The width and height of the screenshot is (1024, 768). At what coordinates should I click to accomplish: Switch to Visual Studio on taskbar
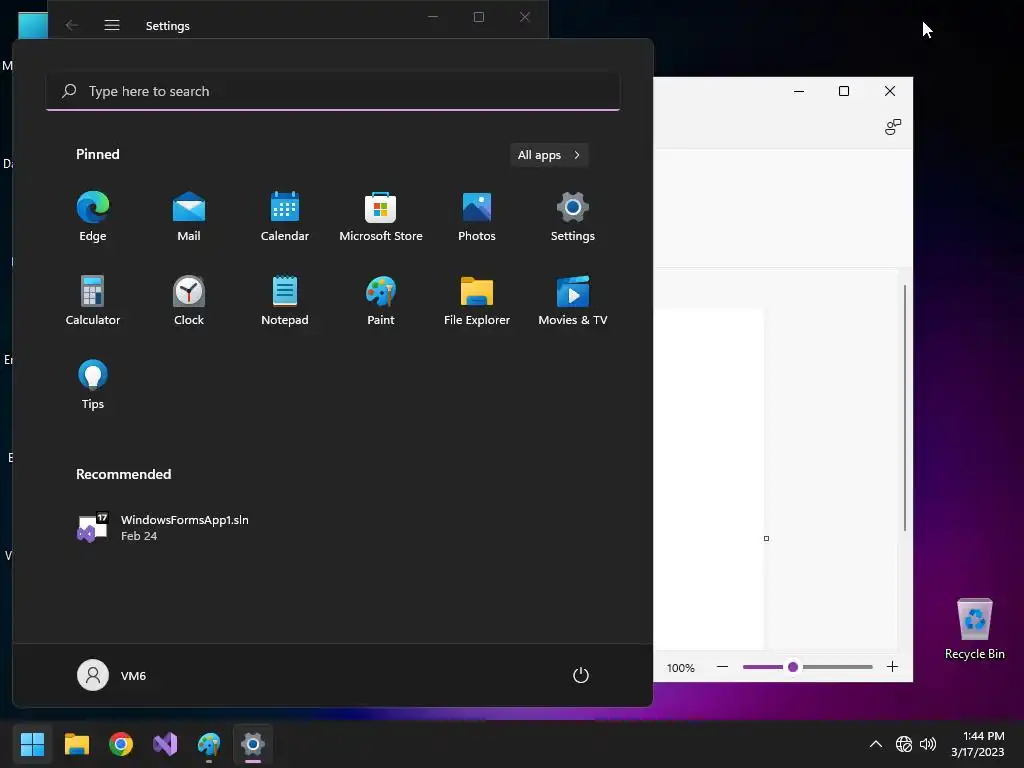[165, 744]
